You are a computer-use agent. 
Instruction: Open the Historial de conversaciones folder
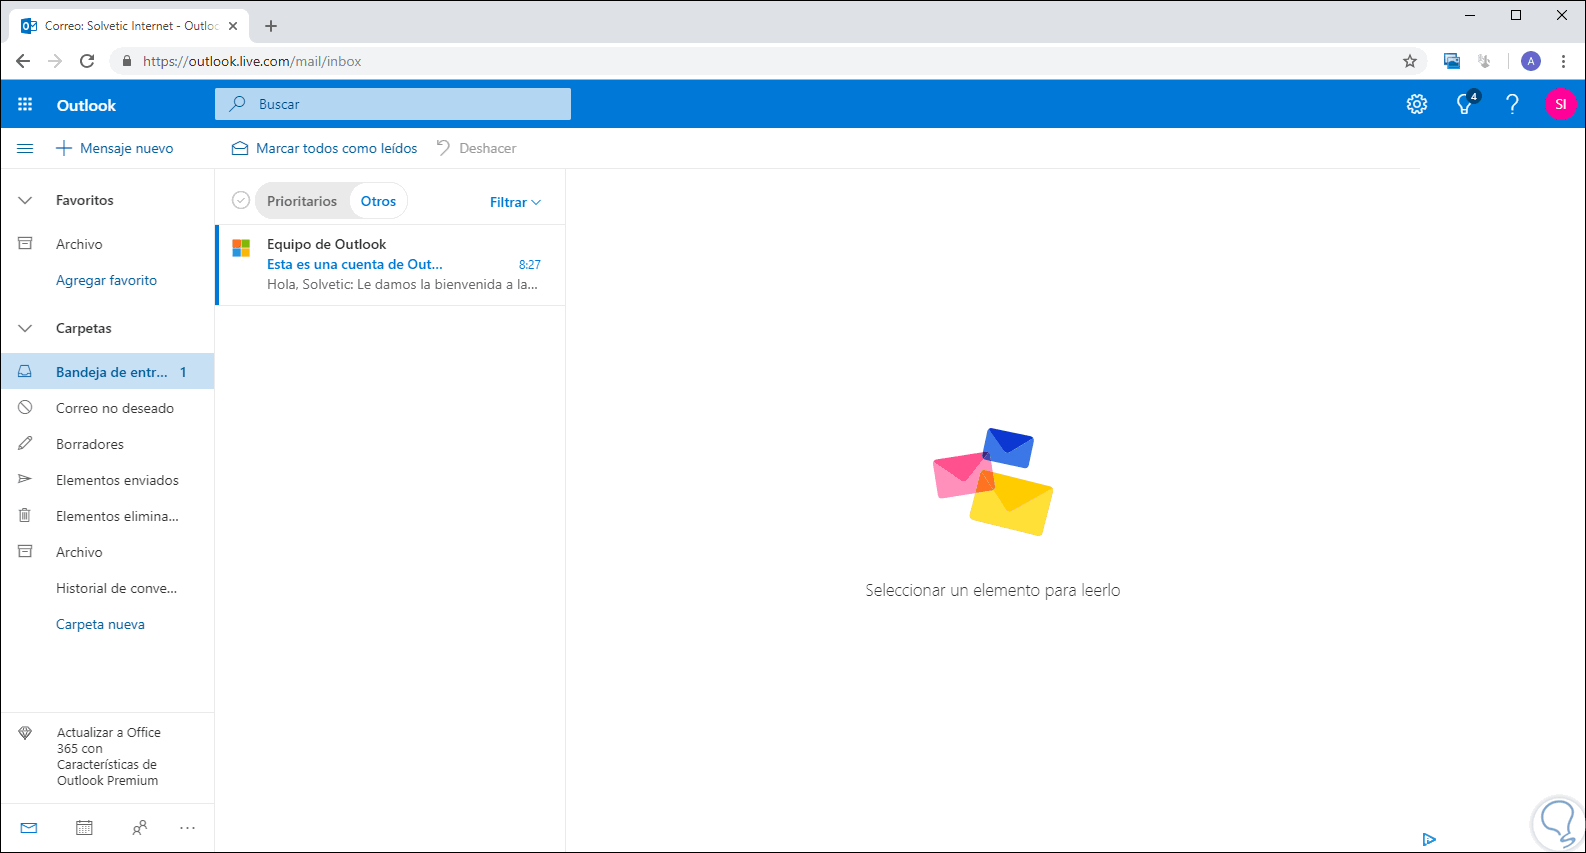point(108,588)
